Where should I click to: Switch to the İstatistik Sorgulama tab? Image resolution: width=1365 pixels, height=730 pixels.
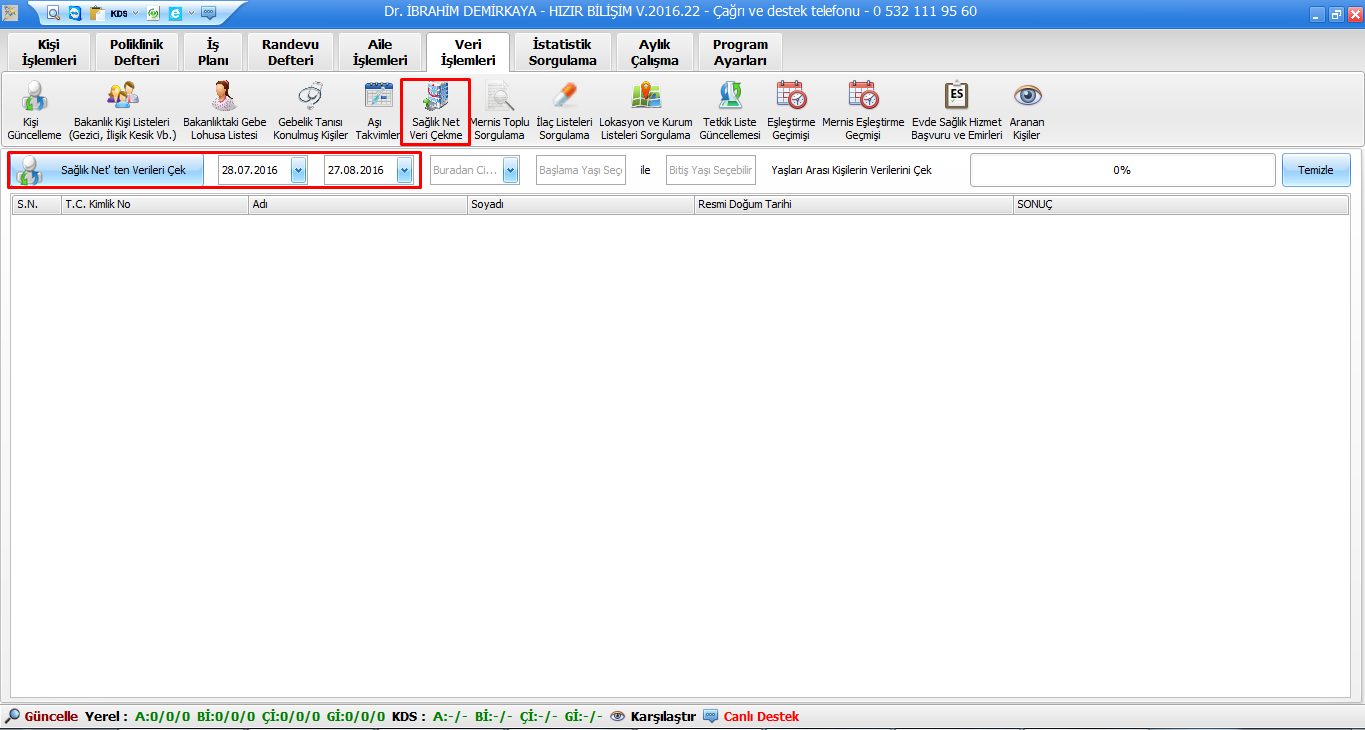click(562, 52)
